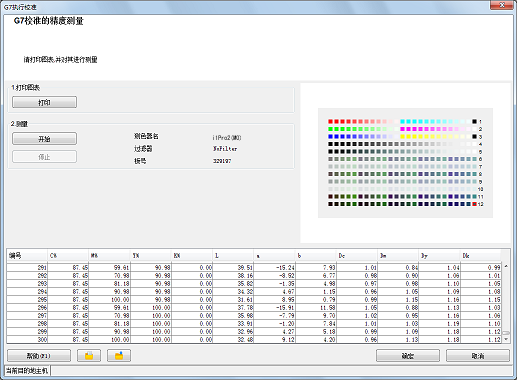Confirm with the 确定 button

point(408,355)
